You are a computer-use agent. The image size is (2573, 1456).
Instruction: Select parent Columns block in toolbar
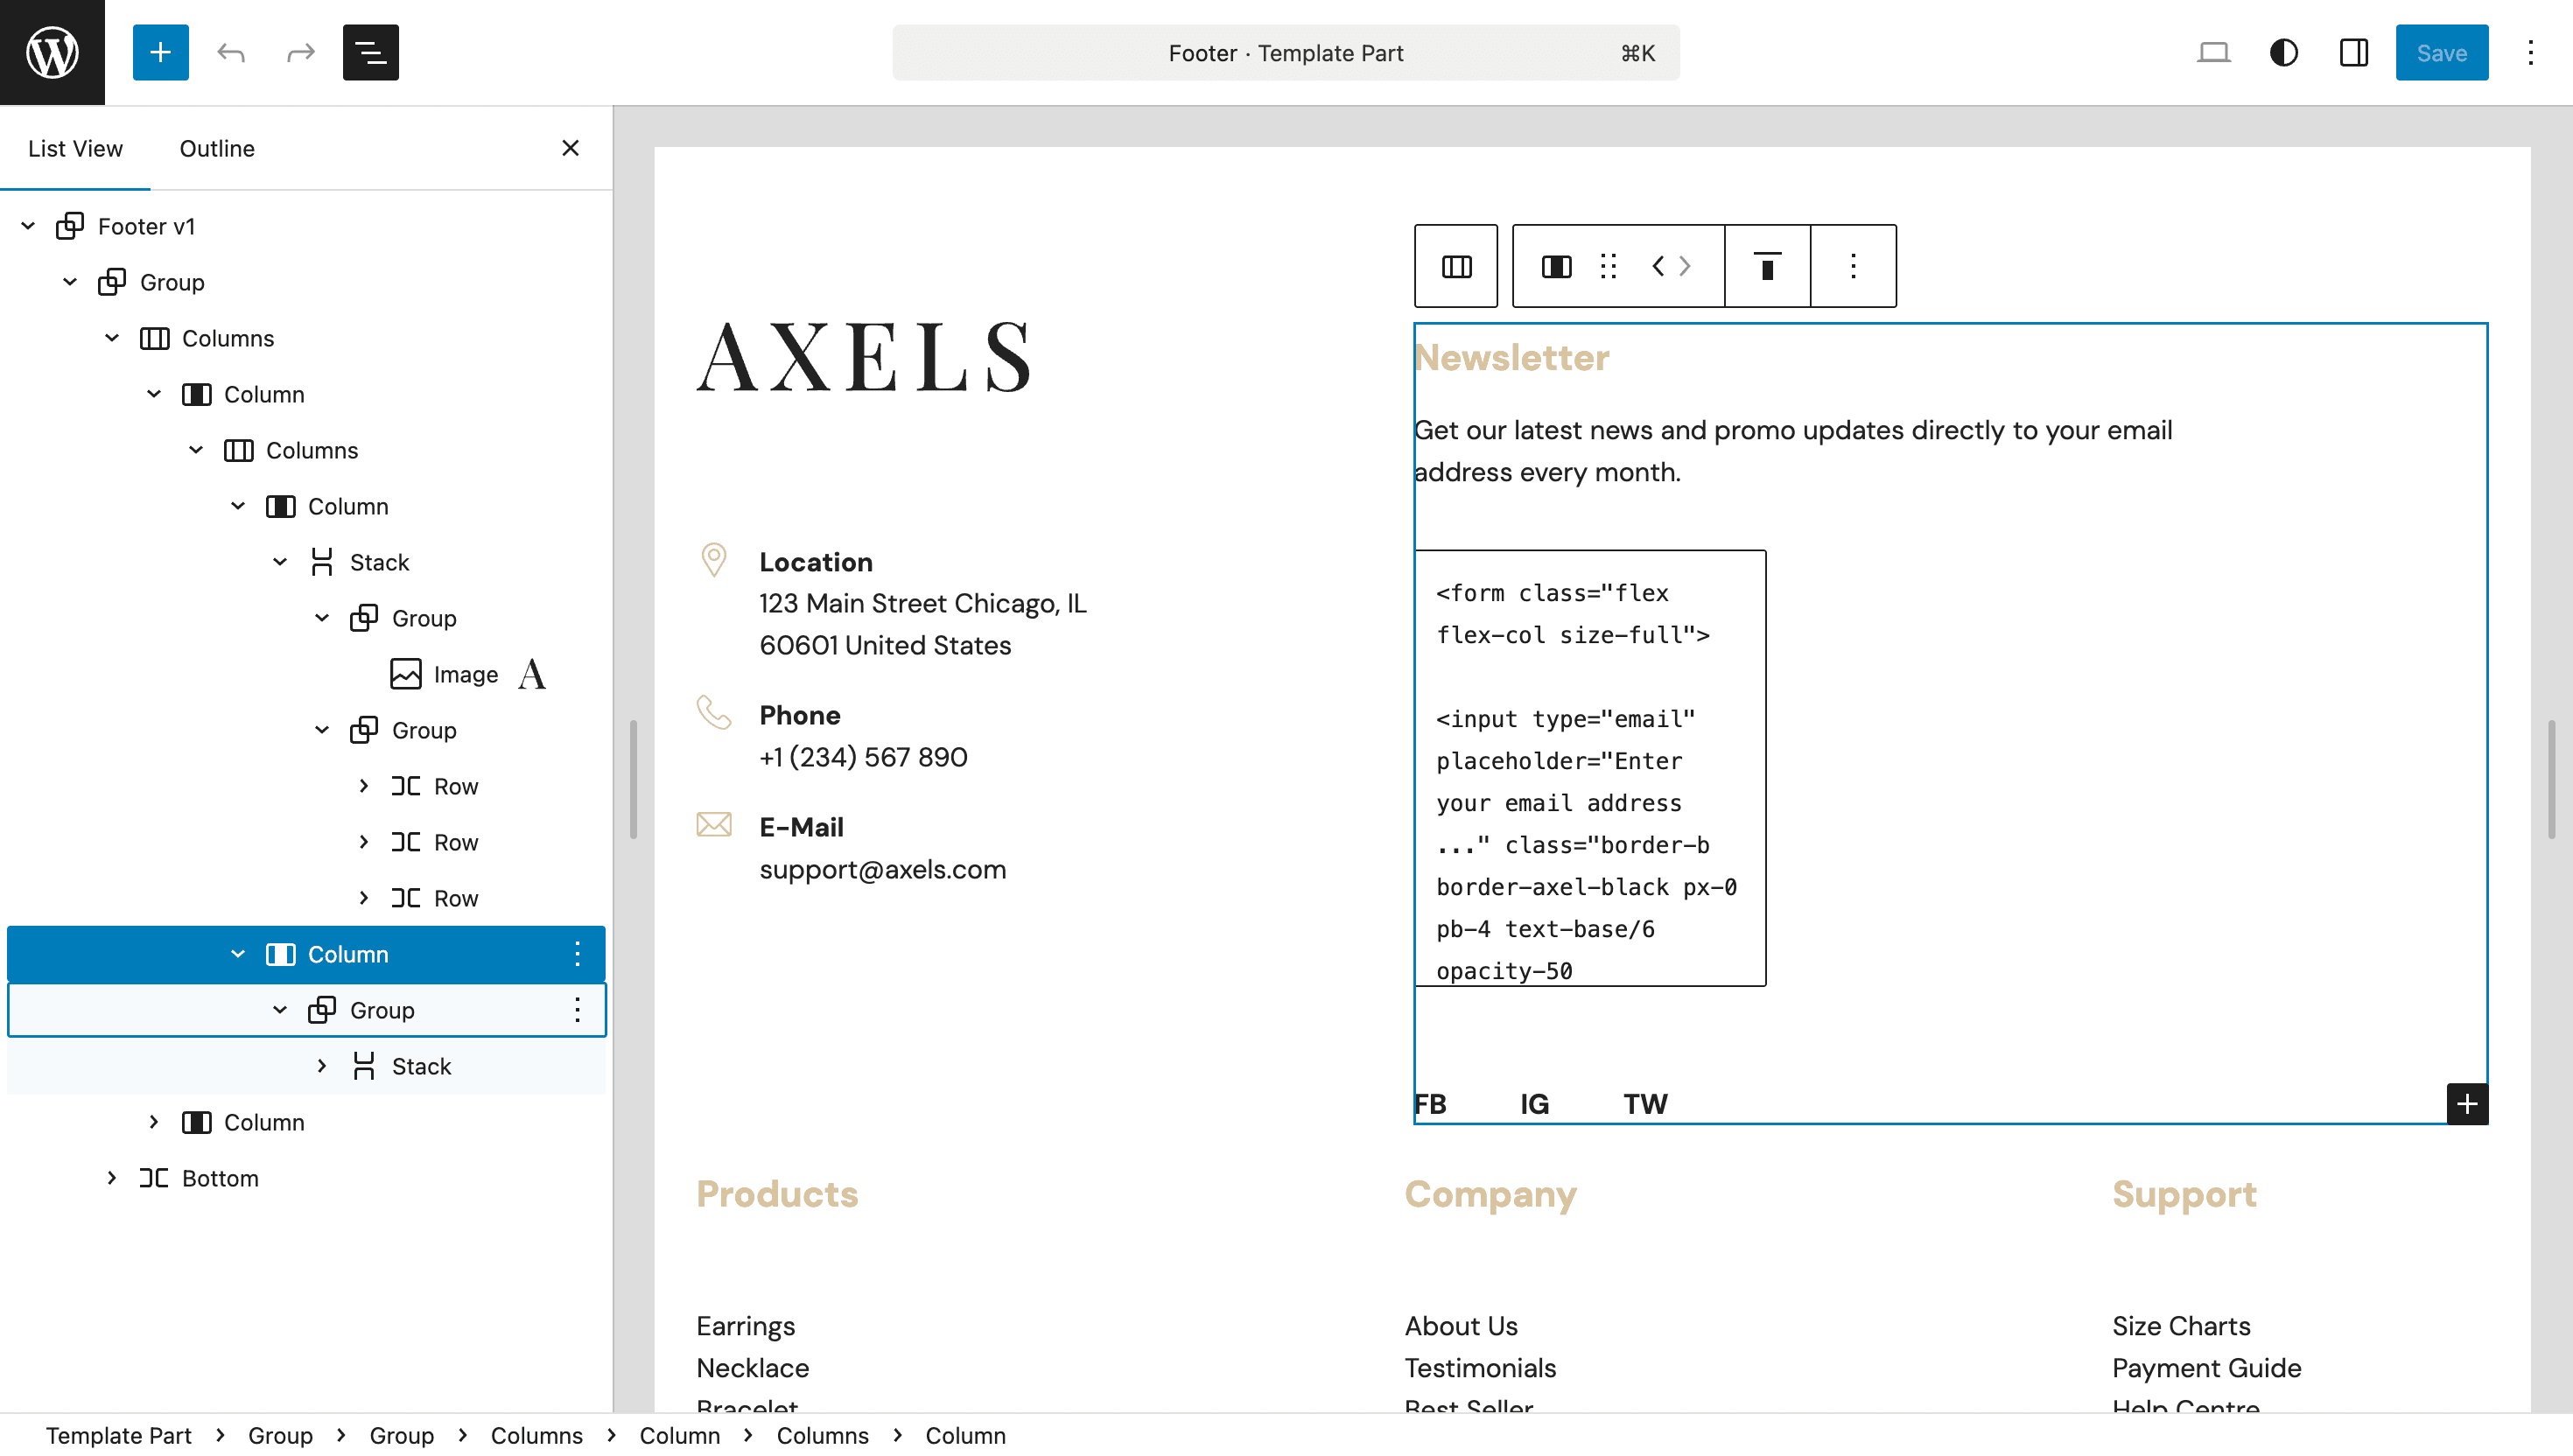(x=1455, y=266)
